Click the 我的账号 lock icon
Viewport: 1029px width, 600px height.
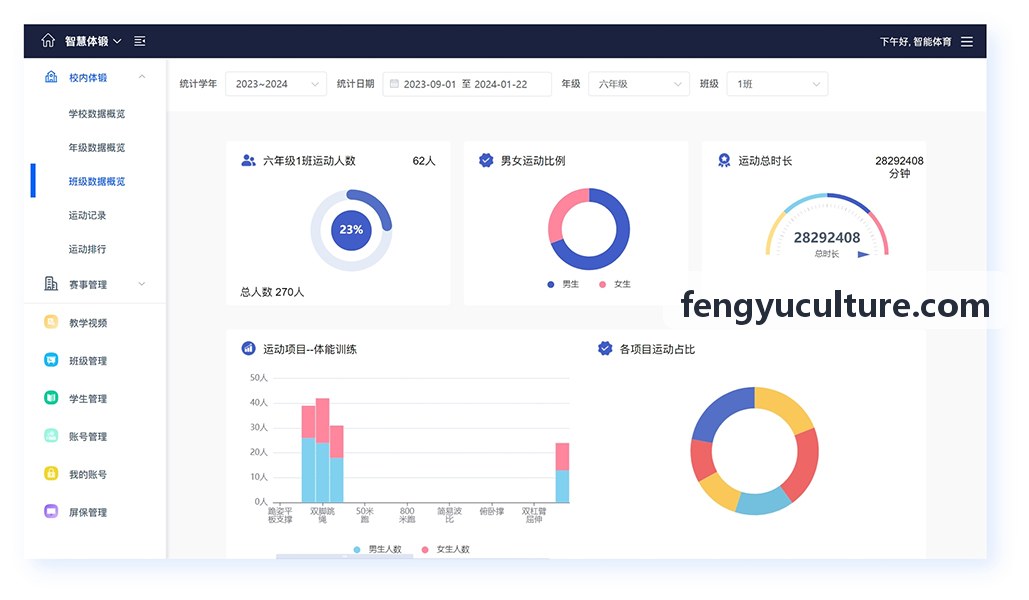coord(51,473)
